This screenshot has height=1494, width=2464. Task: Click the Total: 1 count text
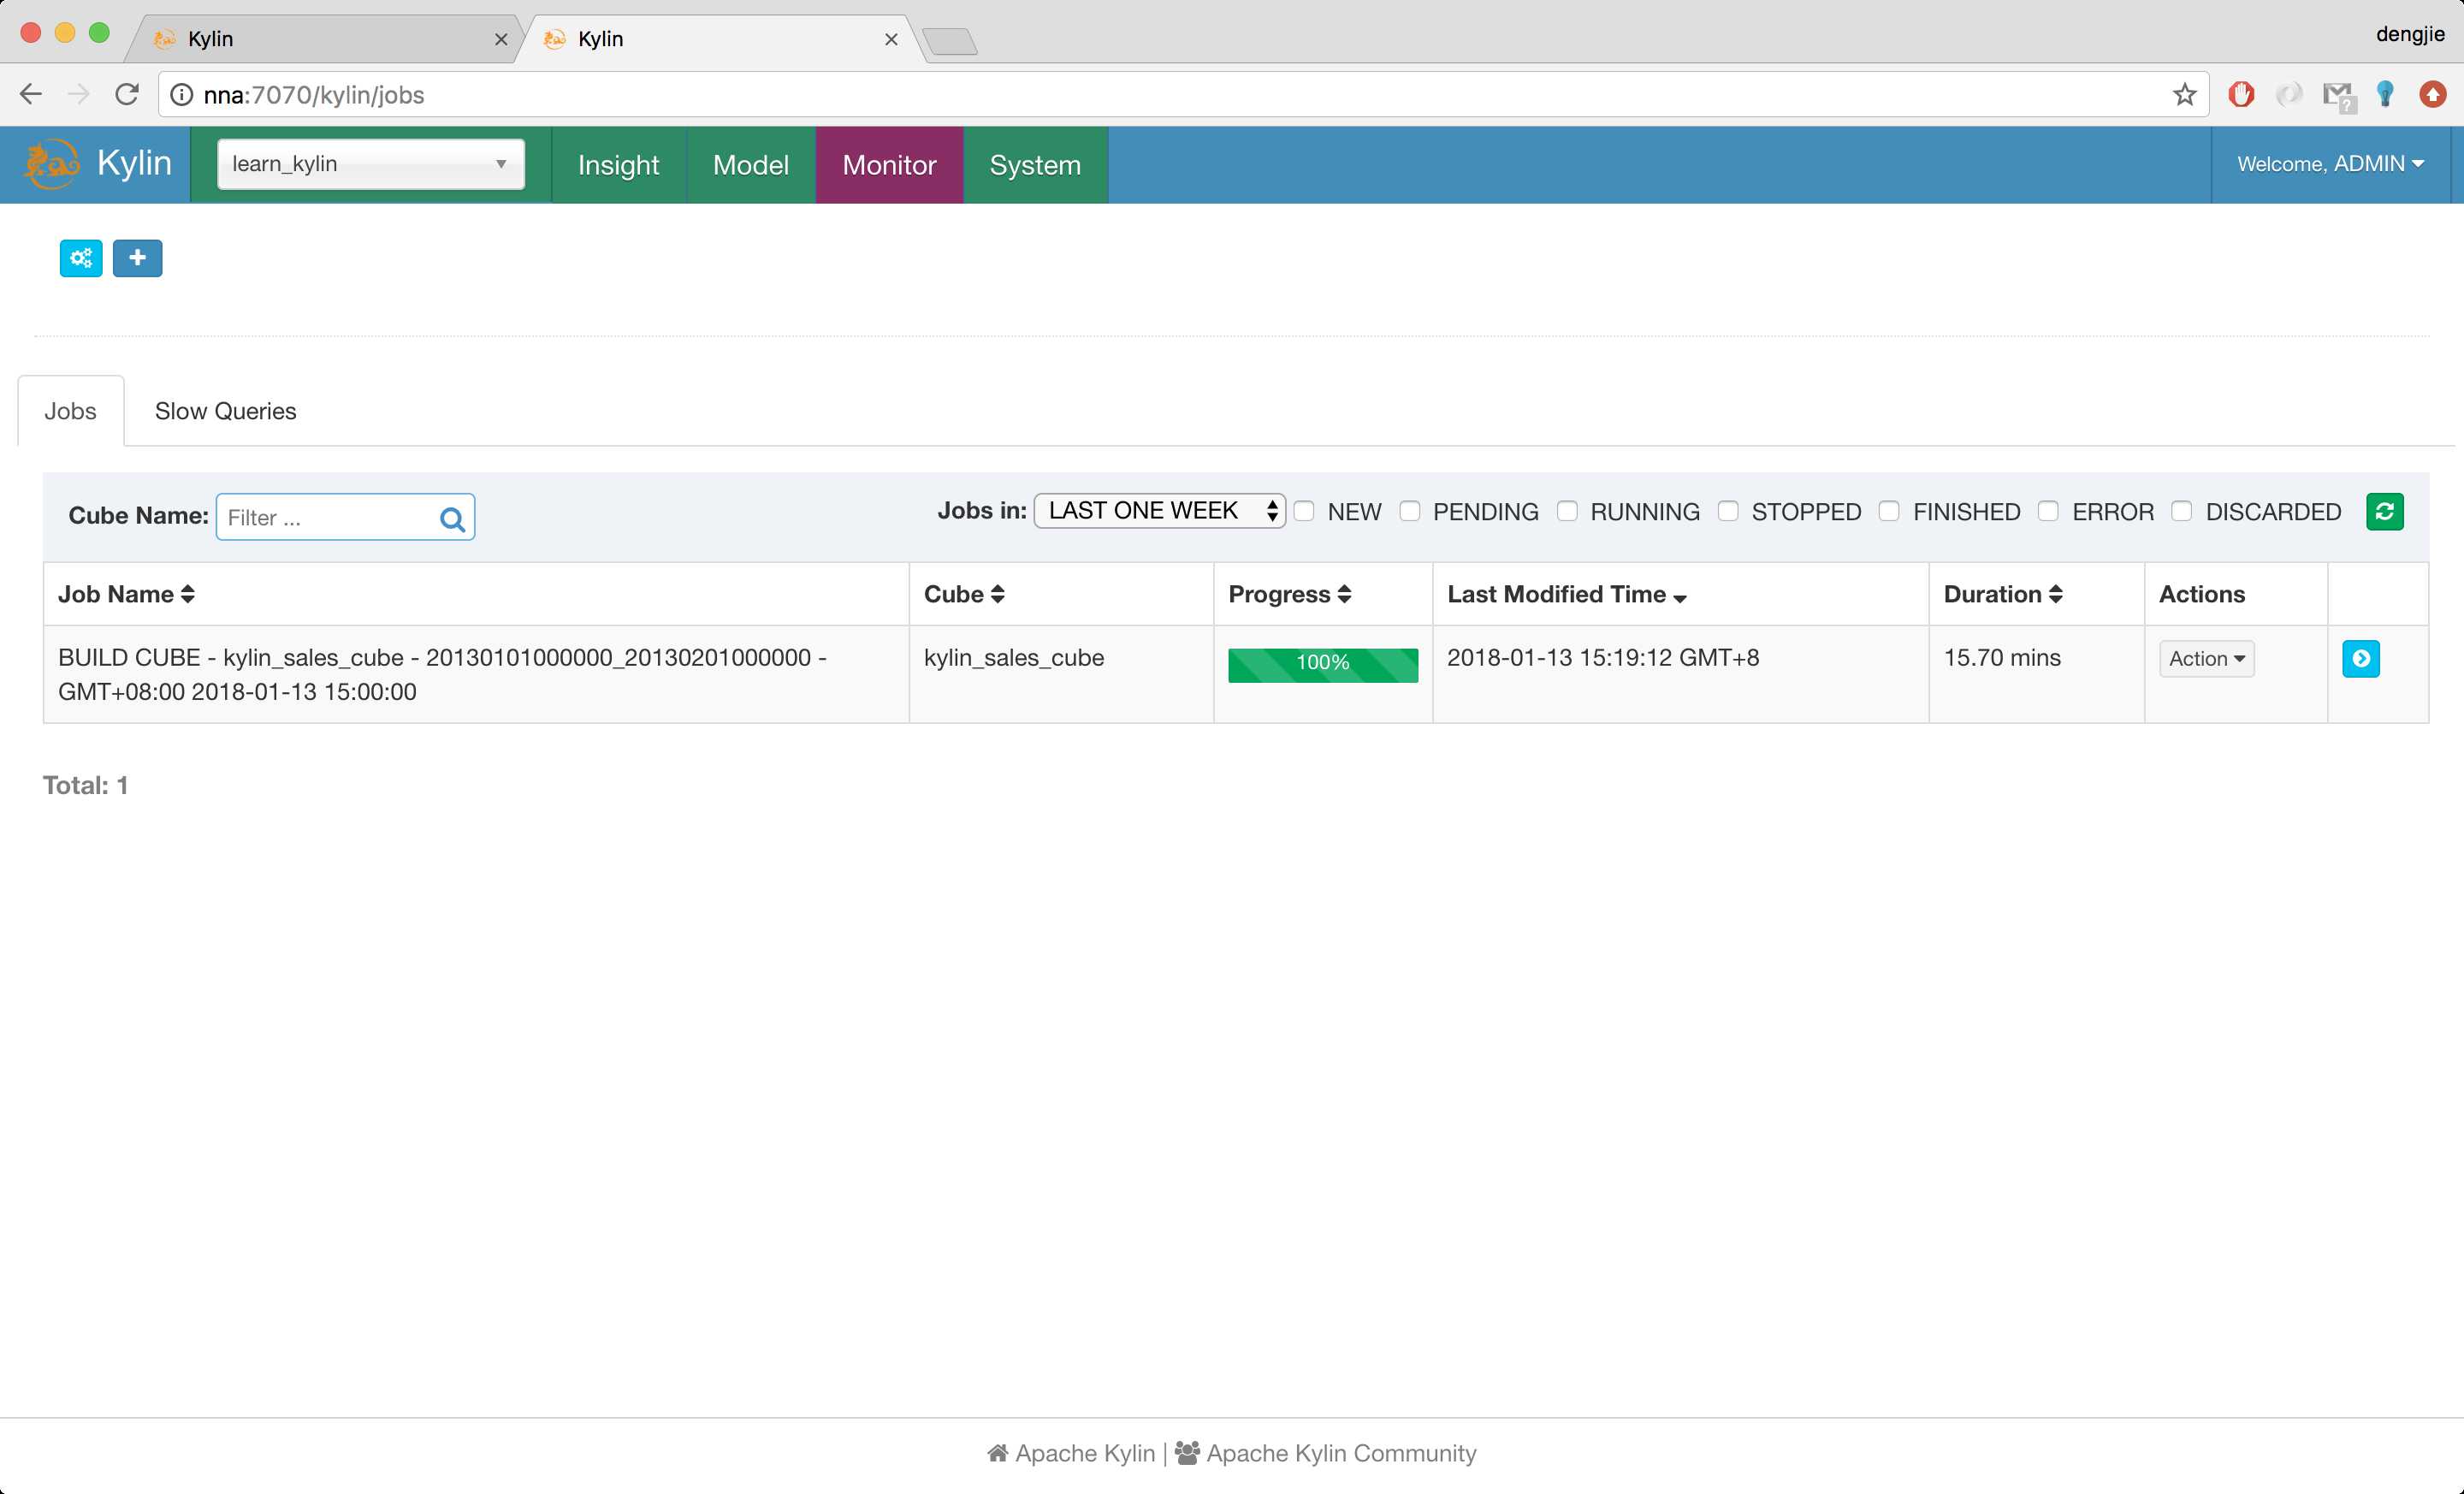coord(86,785)
